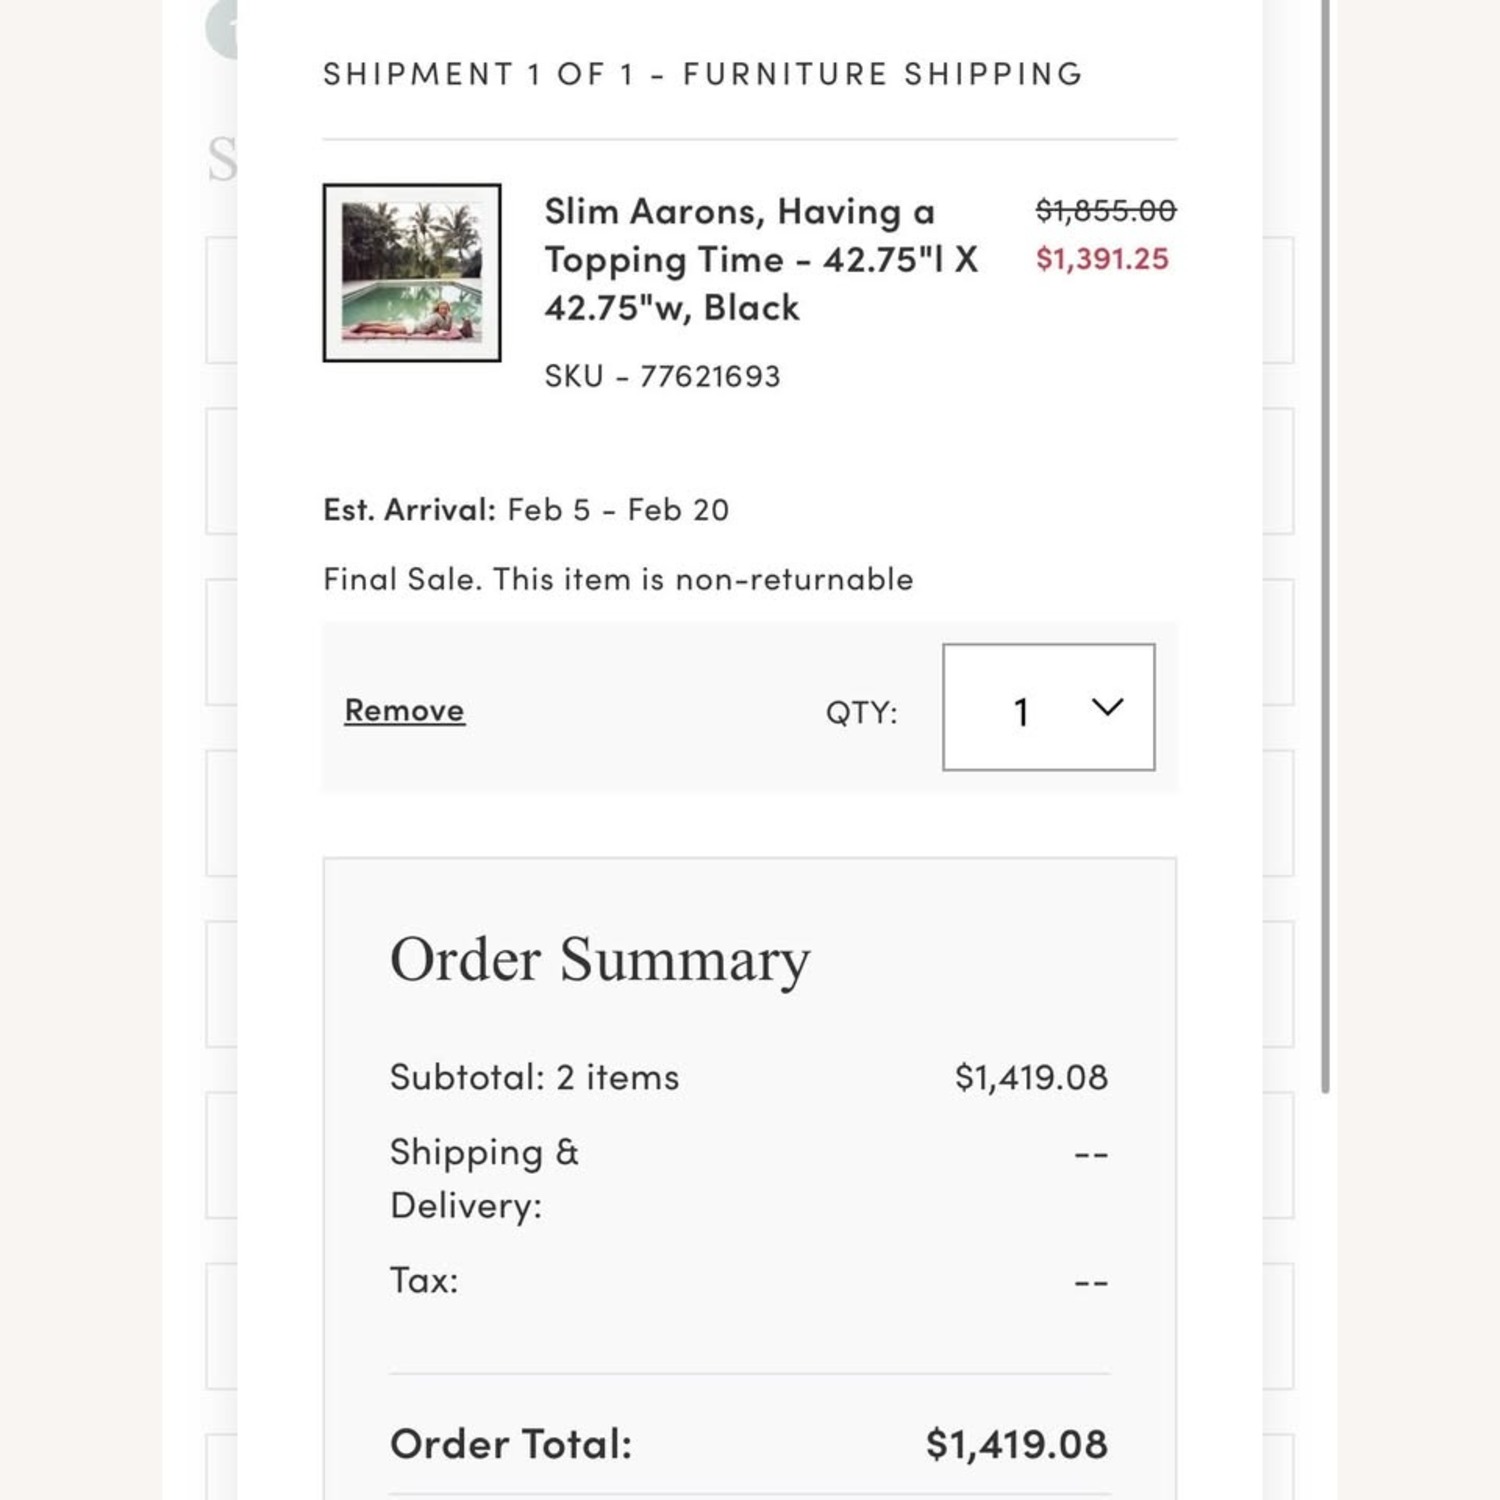Click the chevron arrow in quantity selector
The height and width of the screenshot is (1500, 1500).
coord(1107,707)
